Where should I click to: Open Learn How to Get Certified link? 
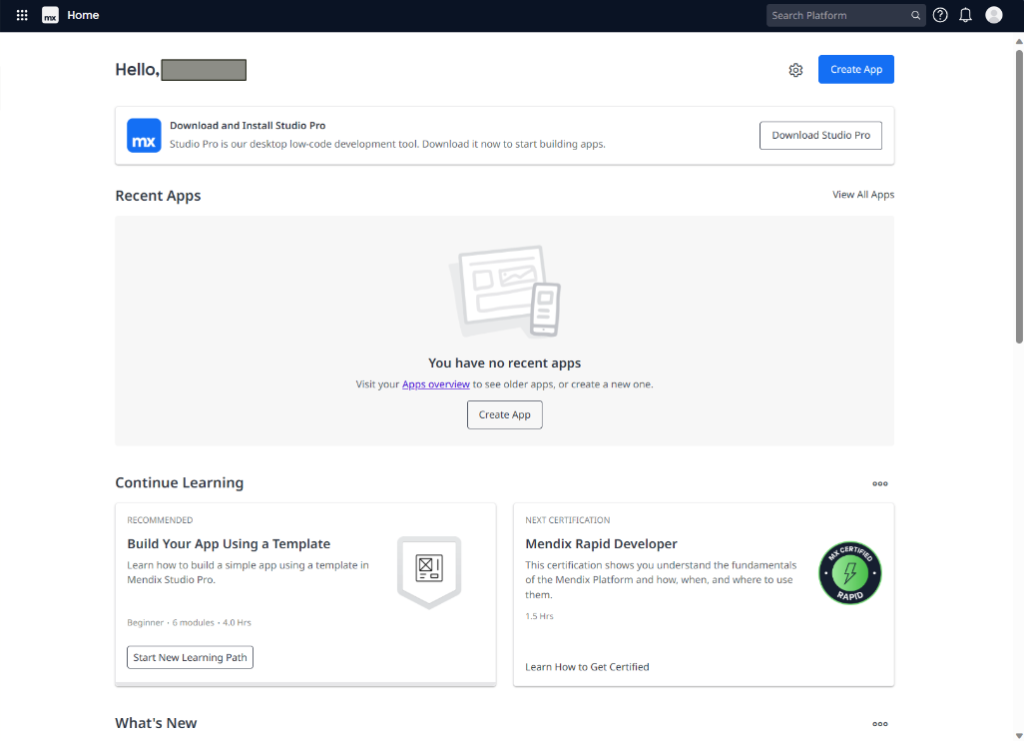[587, 667]
